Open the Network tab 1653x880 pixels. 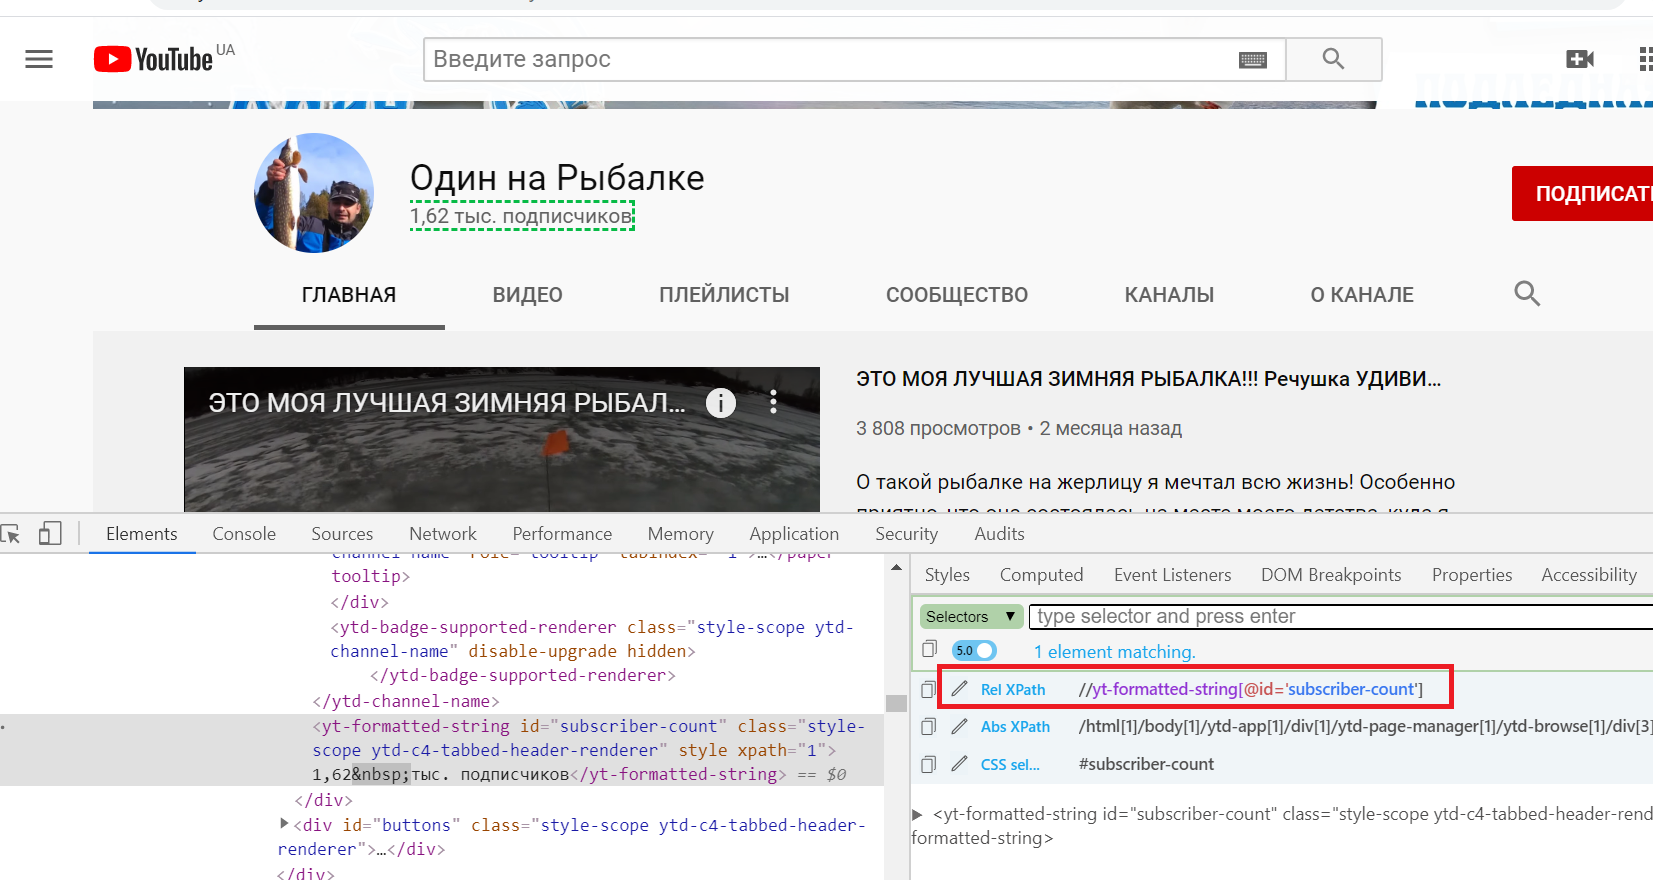[443, 534]
